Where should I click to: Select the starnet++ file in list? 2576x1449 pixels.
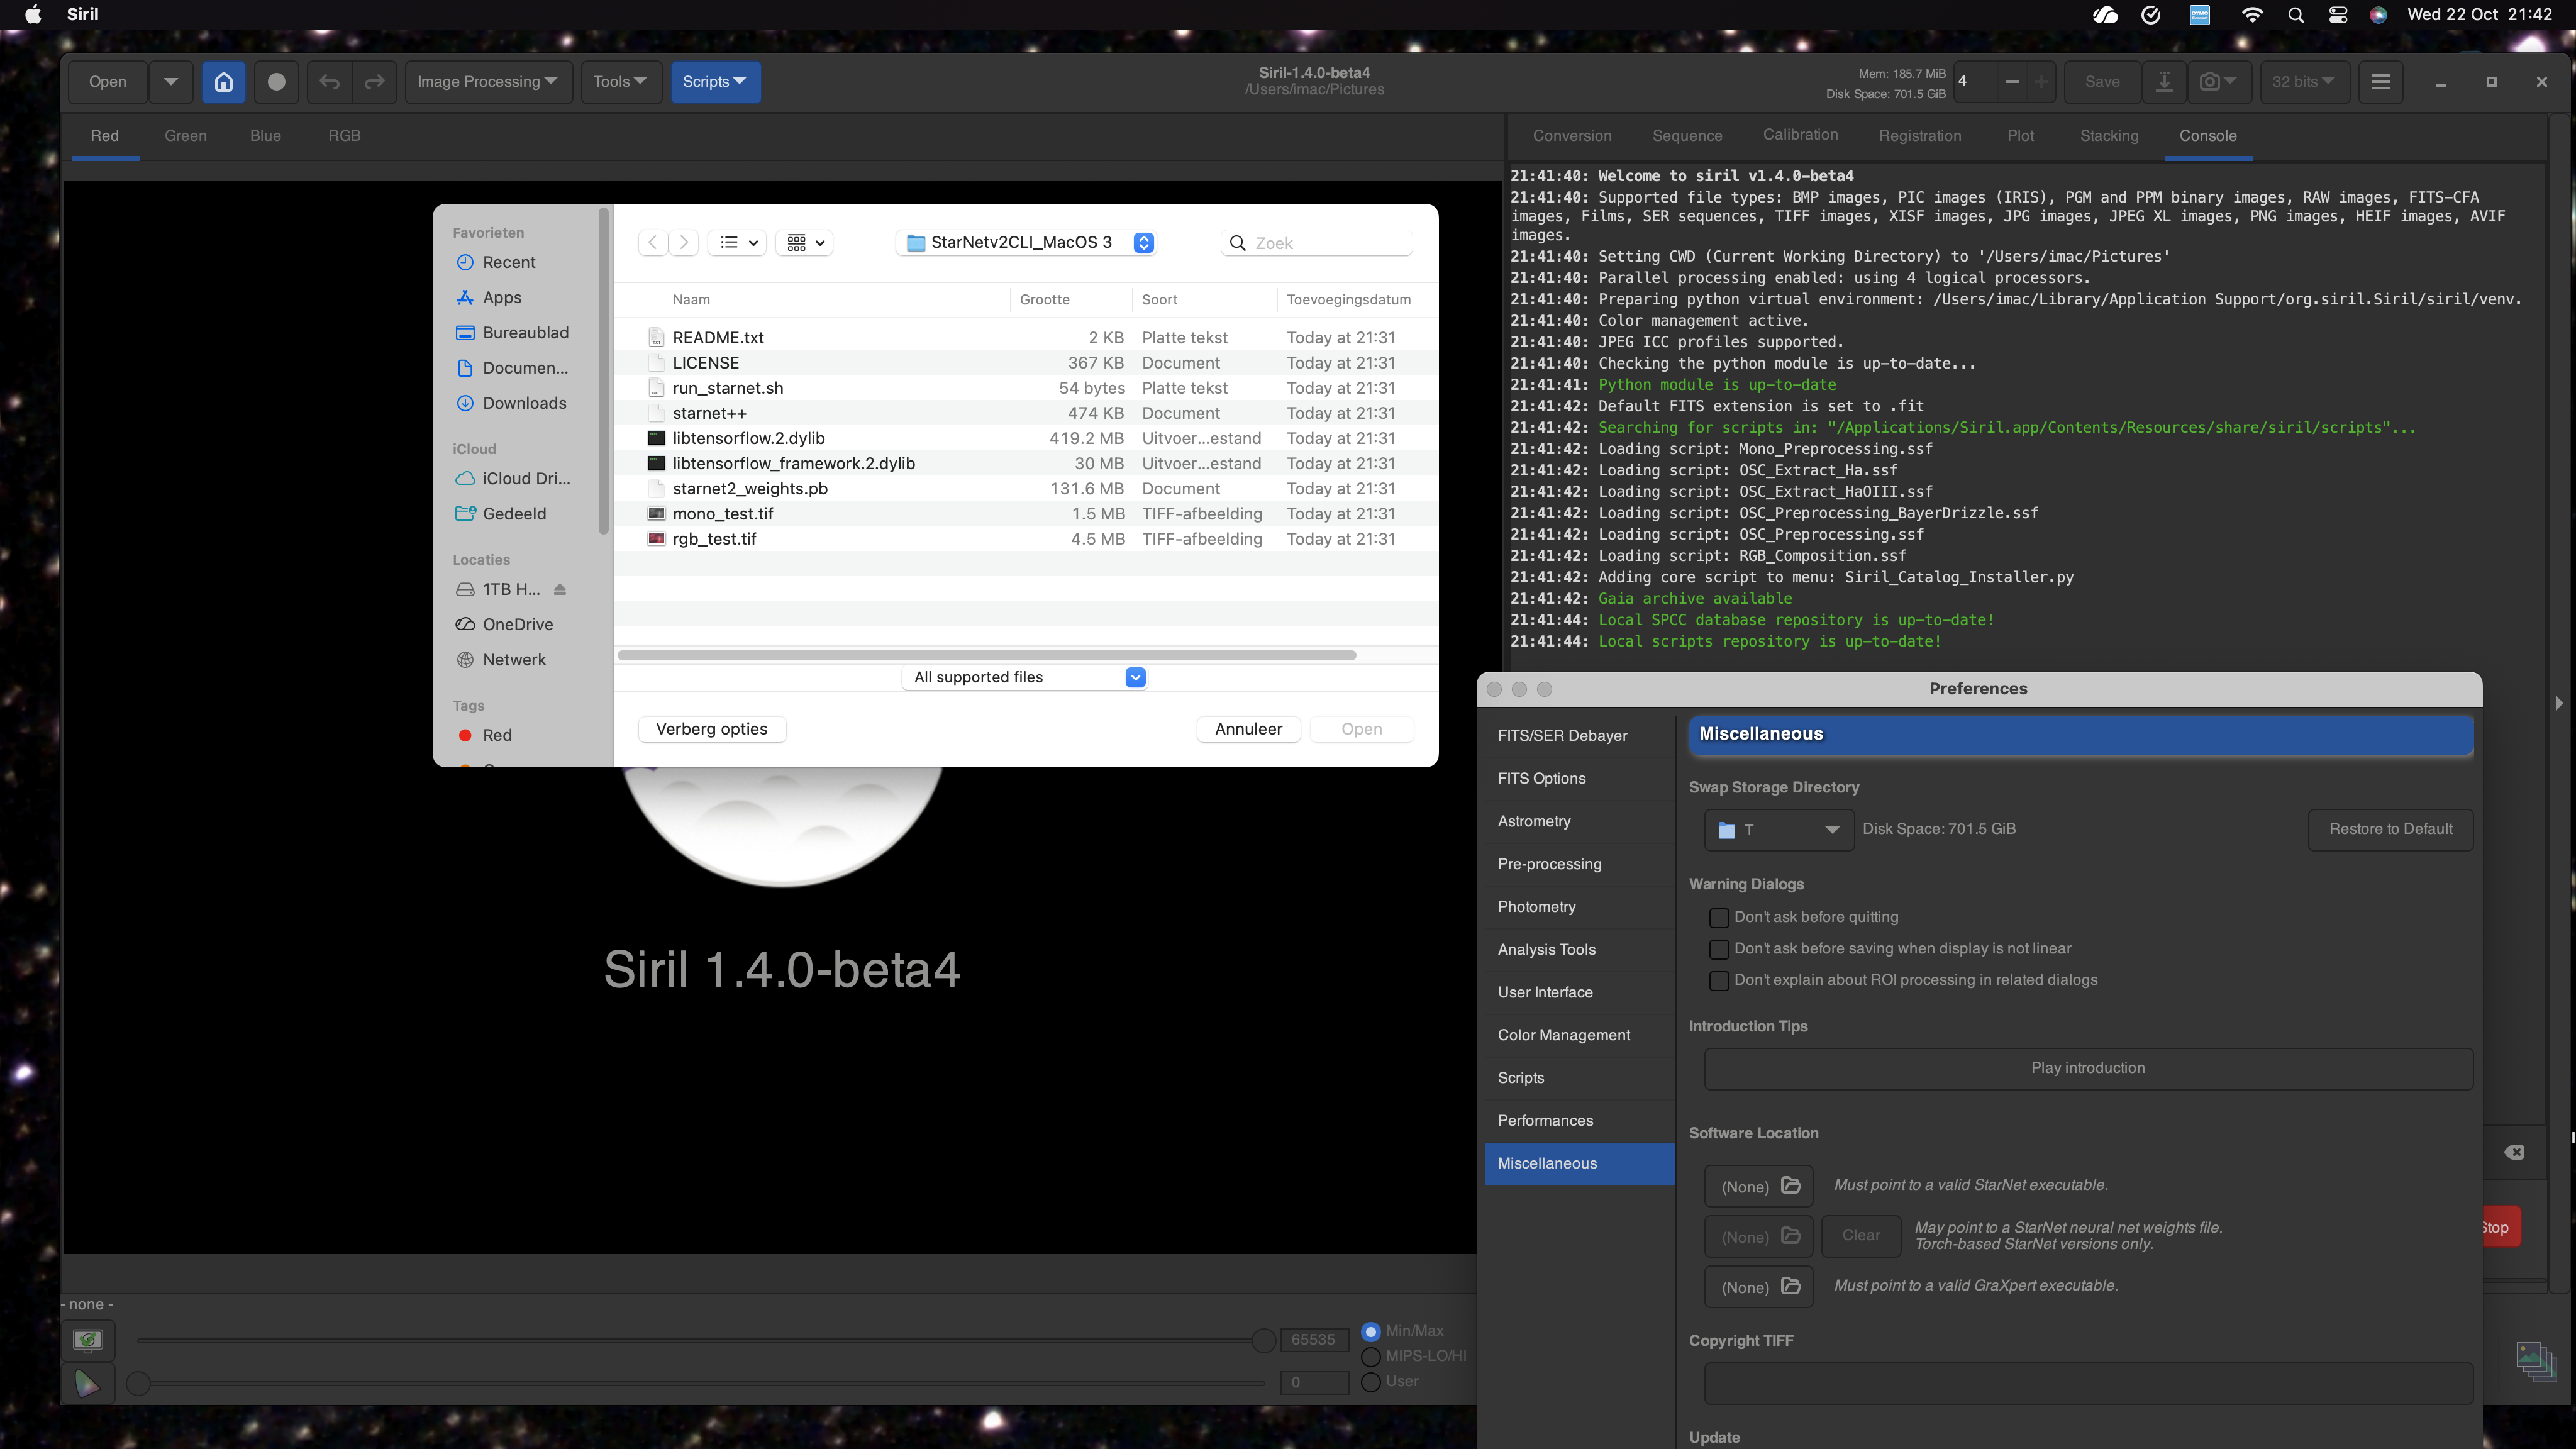709,413
